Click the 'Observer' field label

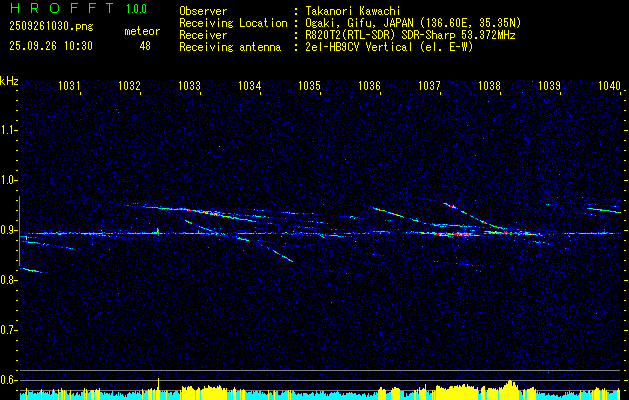pyautogui.click(x=203, y=11)
